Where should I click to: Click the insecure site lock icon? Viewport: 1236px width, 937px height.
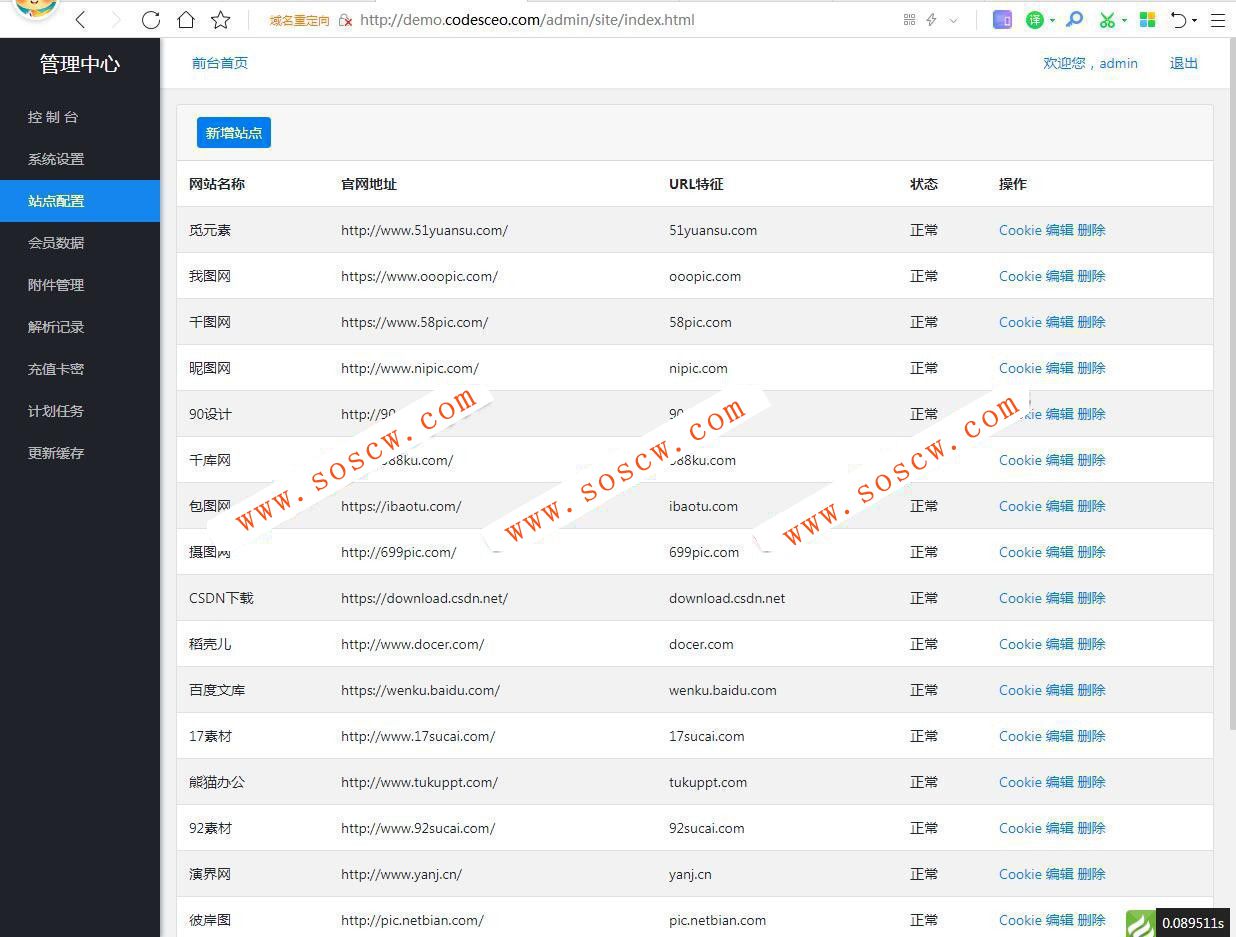pos(346,20)
